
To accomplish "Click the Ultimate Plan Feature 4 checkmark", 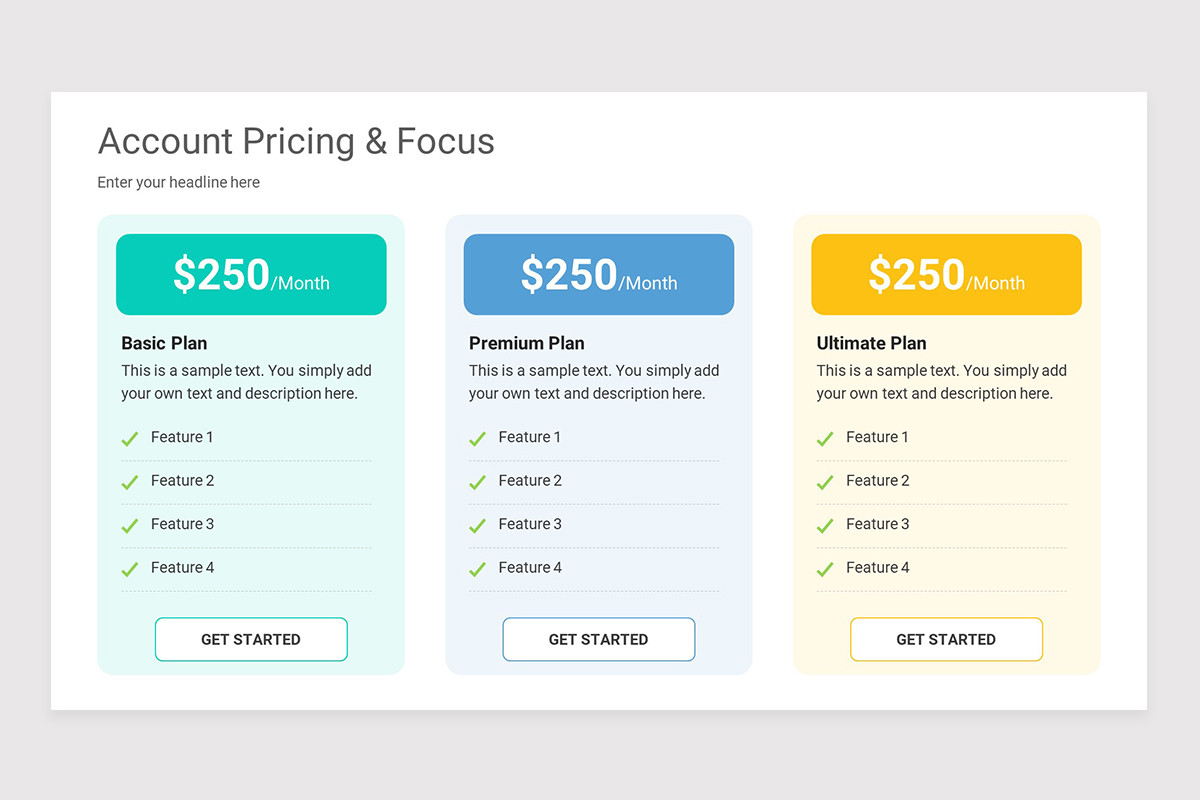I will coord(825,569).
